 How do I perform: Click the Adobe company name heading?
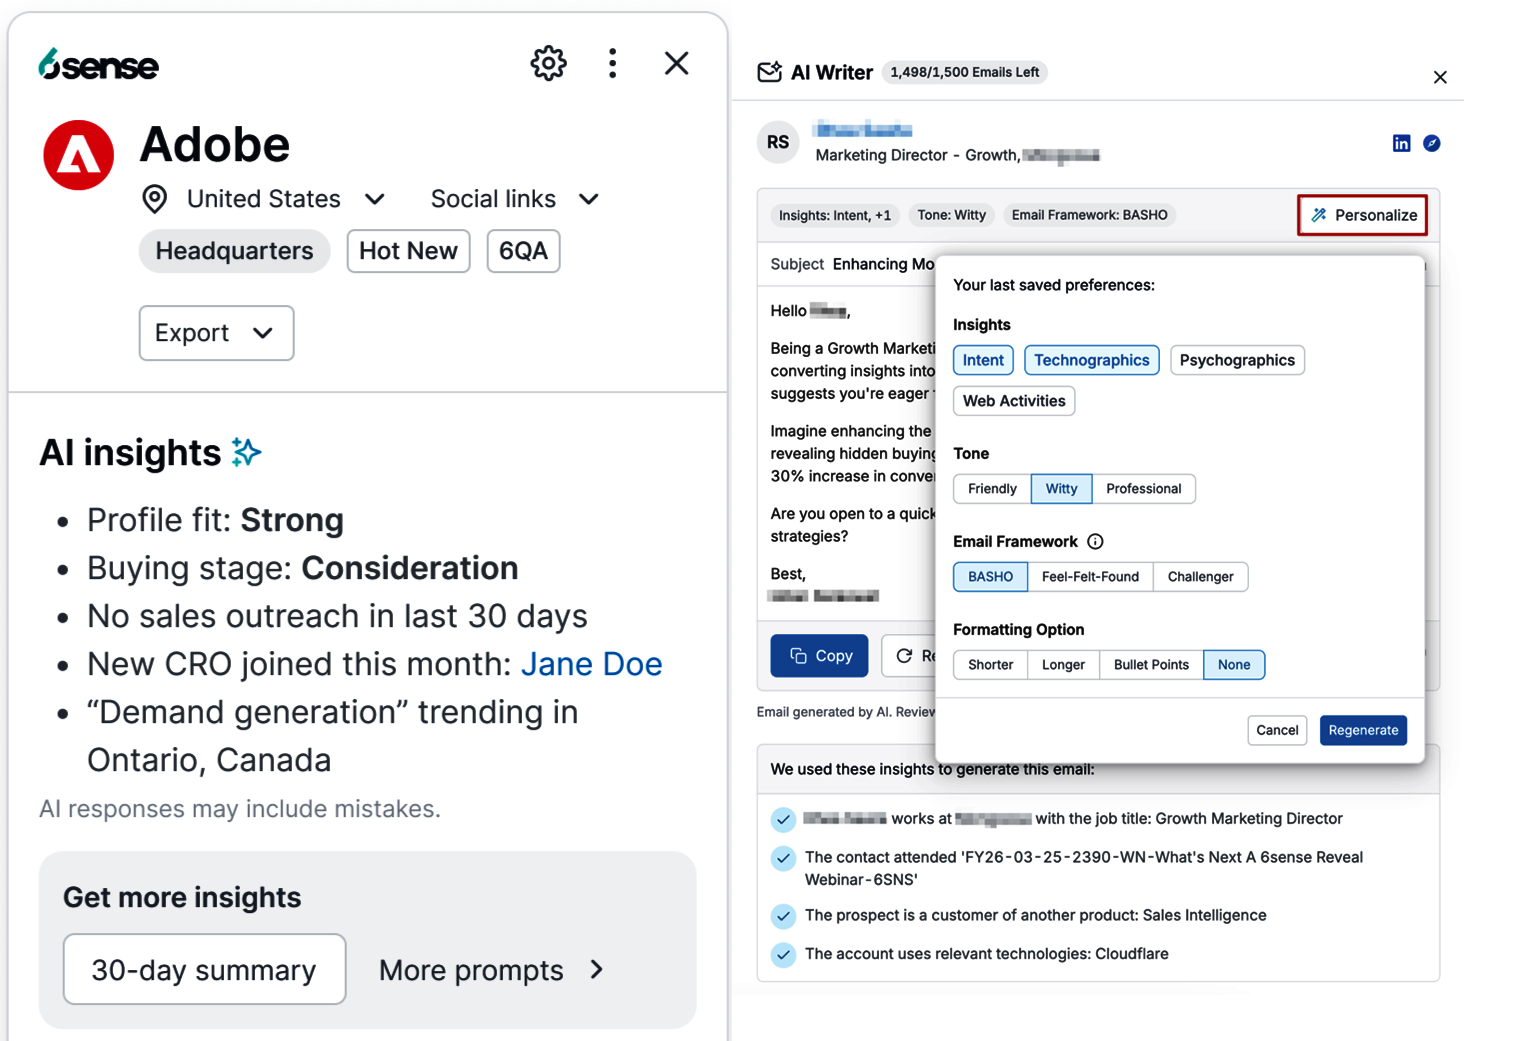(215, 144)
